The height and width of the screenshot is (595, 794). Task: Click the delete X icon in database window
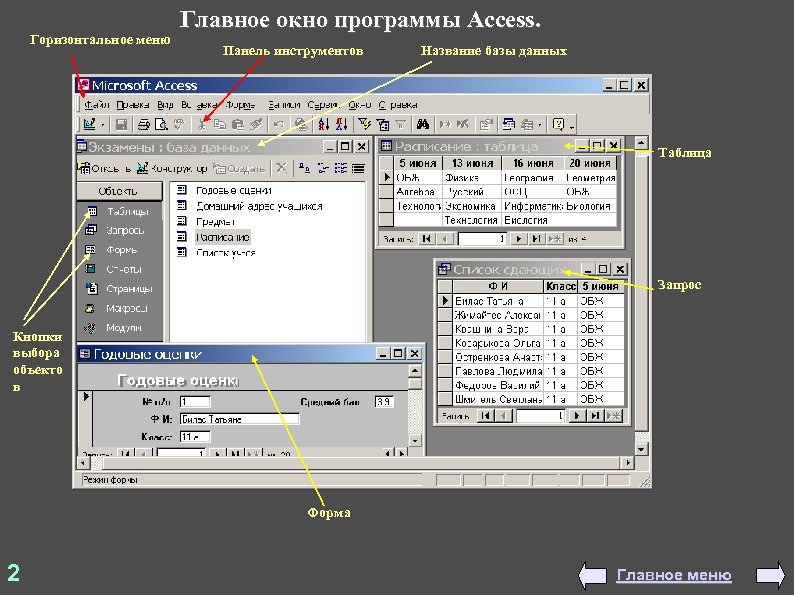click(x=282, y=168)
